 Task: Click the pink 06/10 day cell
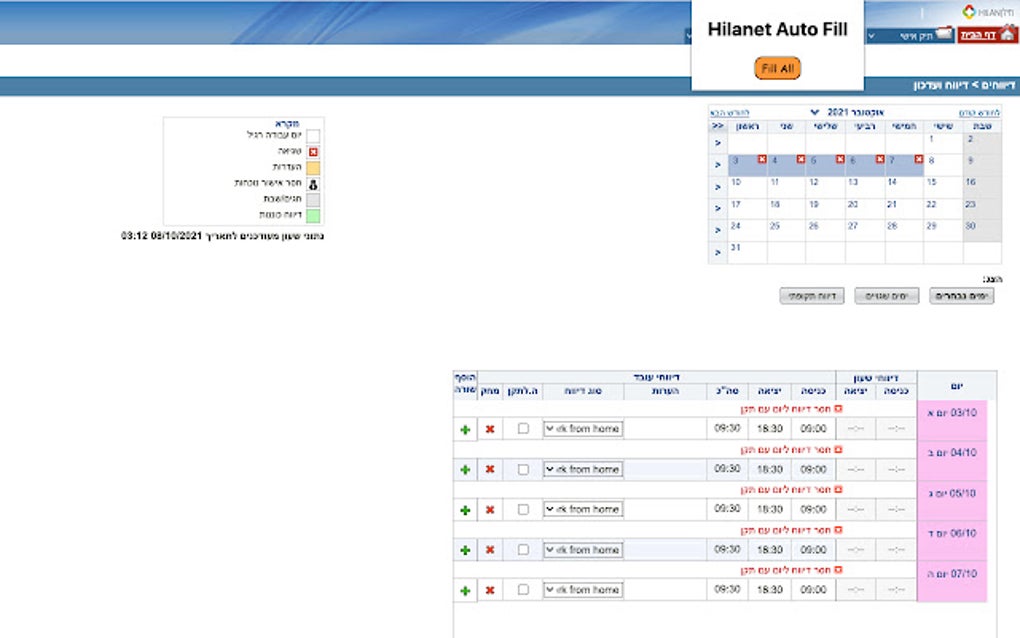952,542
